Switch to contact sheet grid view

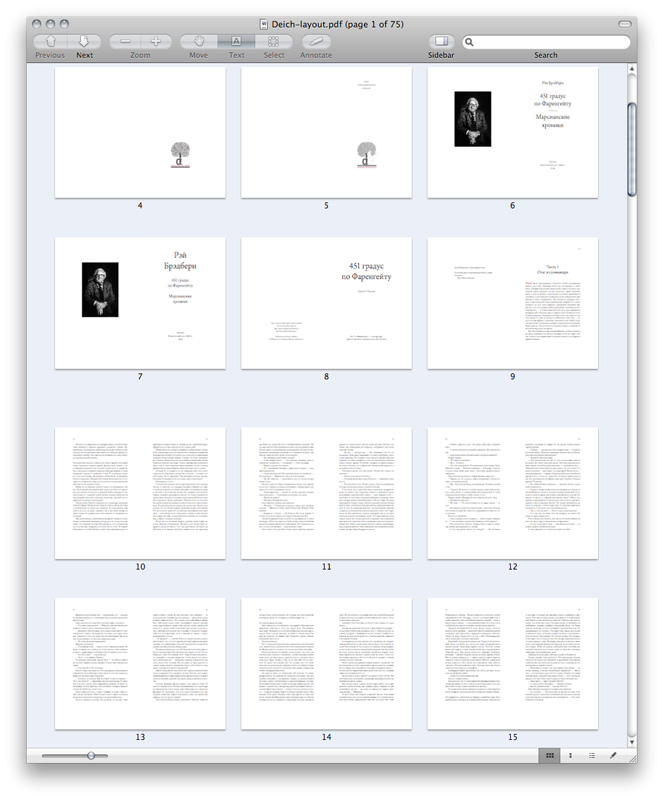click(550, 755)
